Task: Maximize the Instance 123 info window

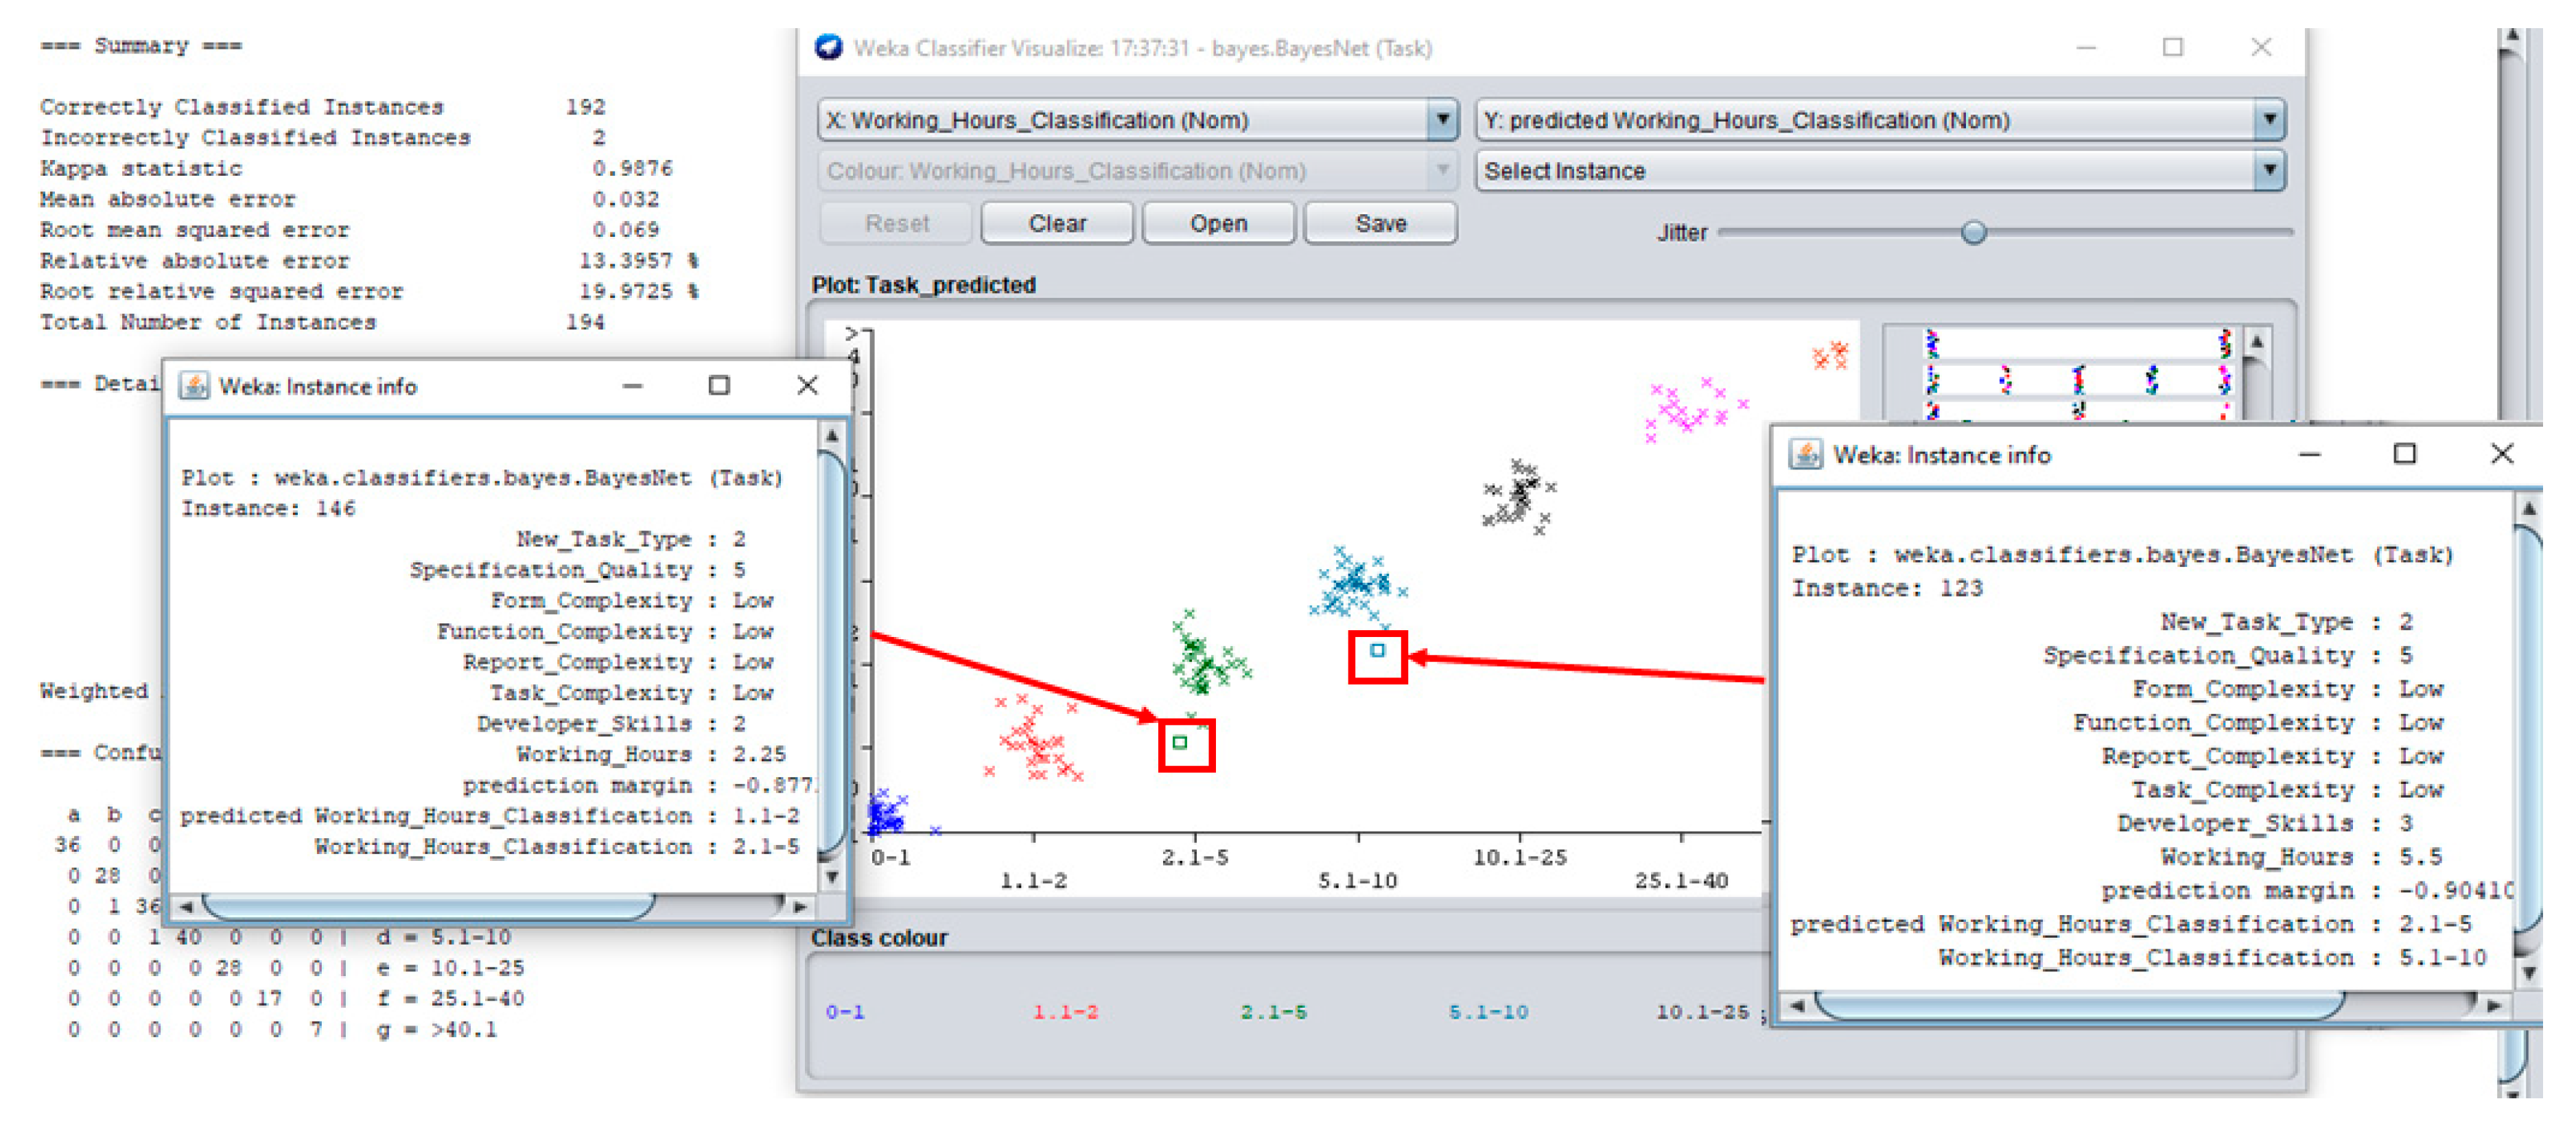Action: [x=2404, y=454]
